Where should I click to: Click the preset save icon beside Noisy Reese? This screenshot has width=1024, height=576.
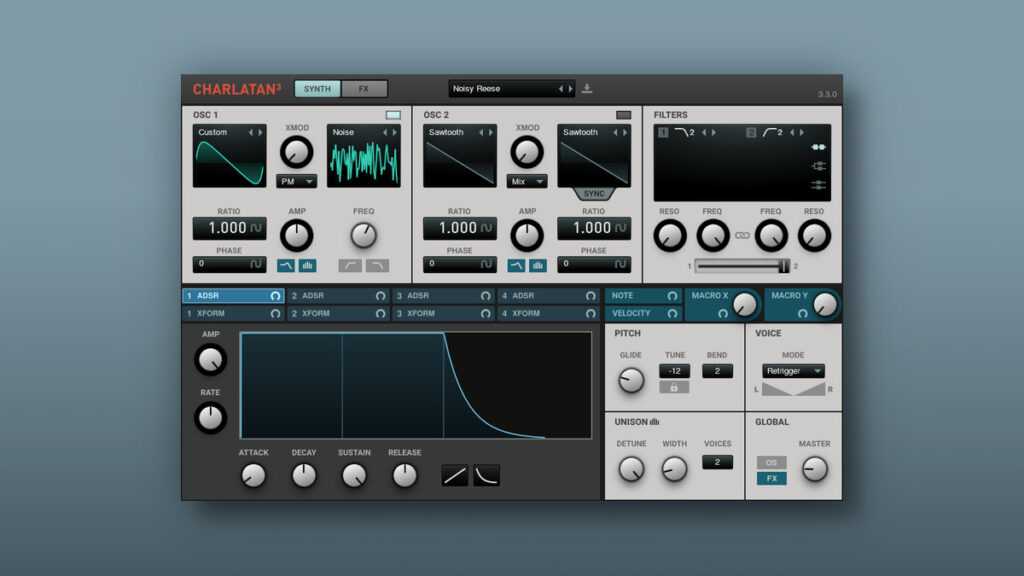[588, 89]
